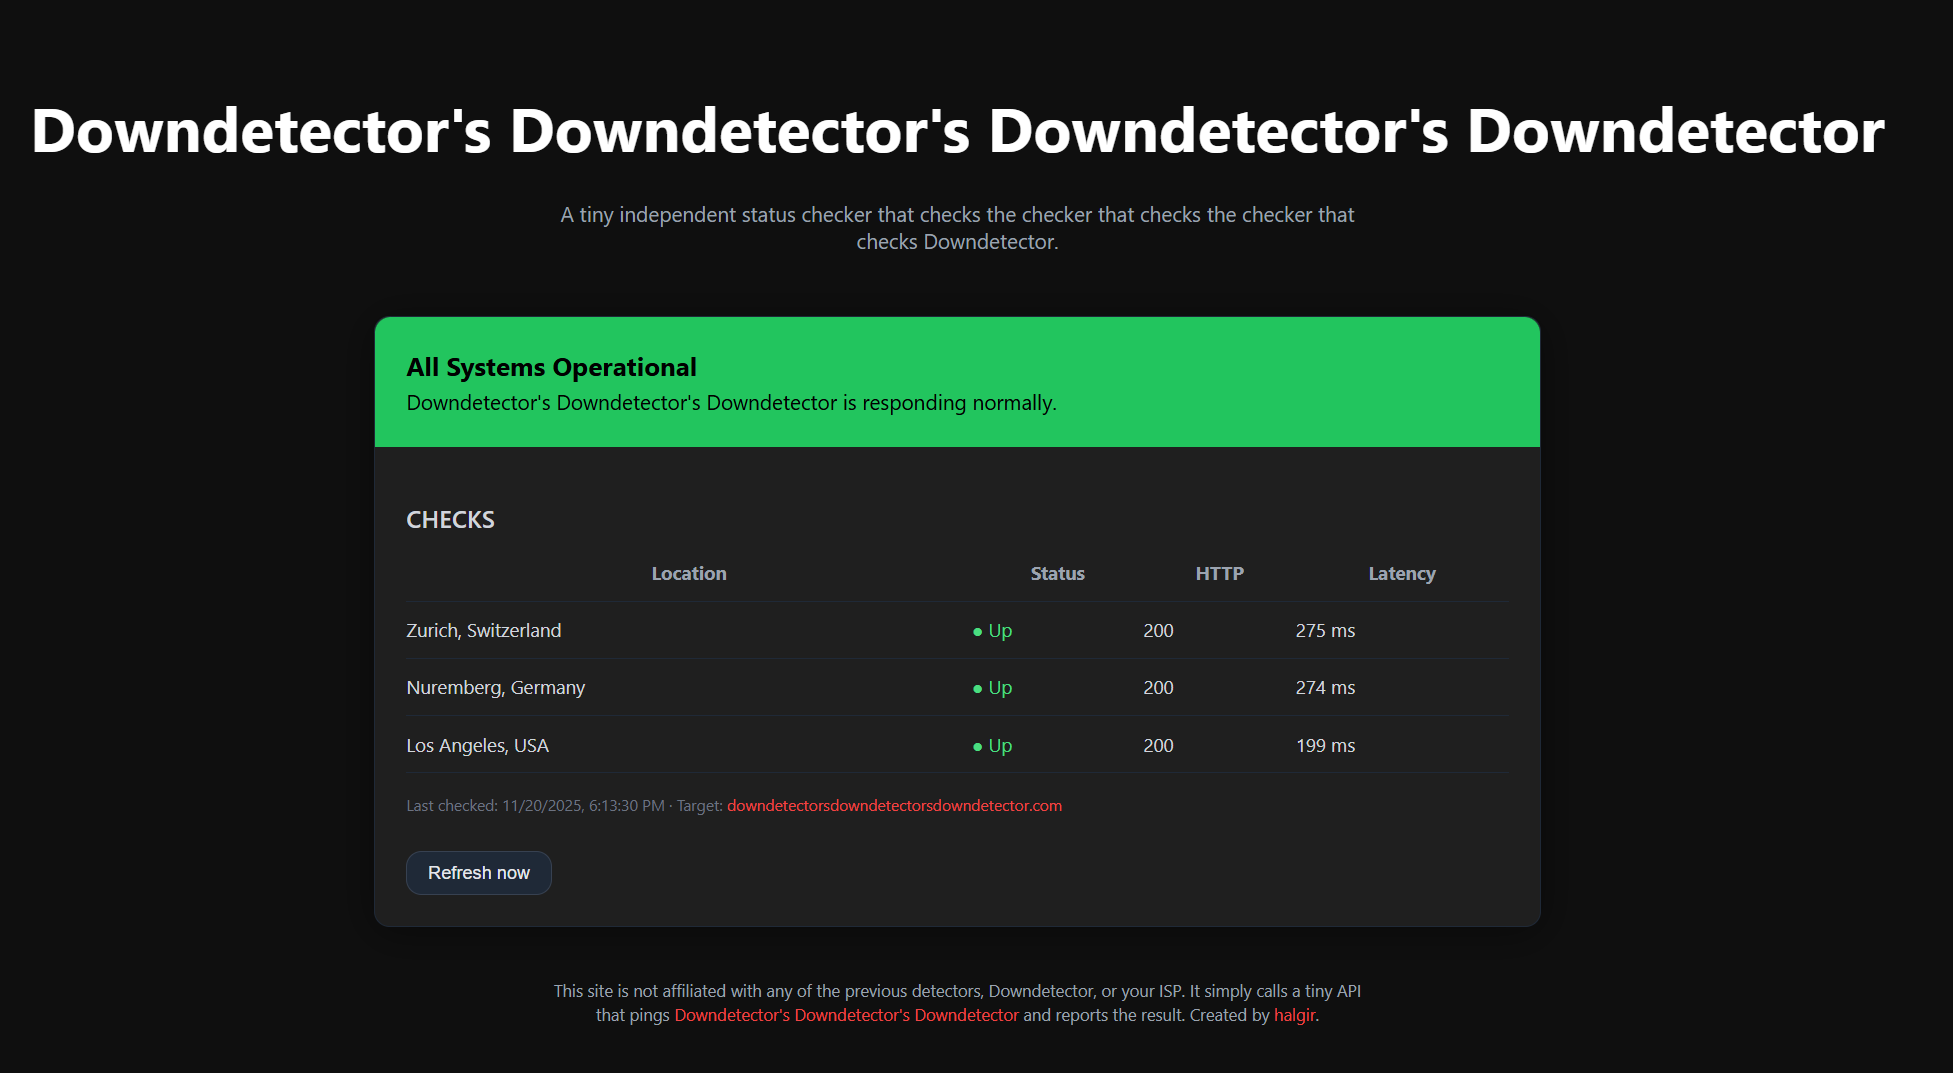Select the Up status for Los Angeles row
The image size is (1953, 1073).
pyautogui.click(x=999, y=745)
